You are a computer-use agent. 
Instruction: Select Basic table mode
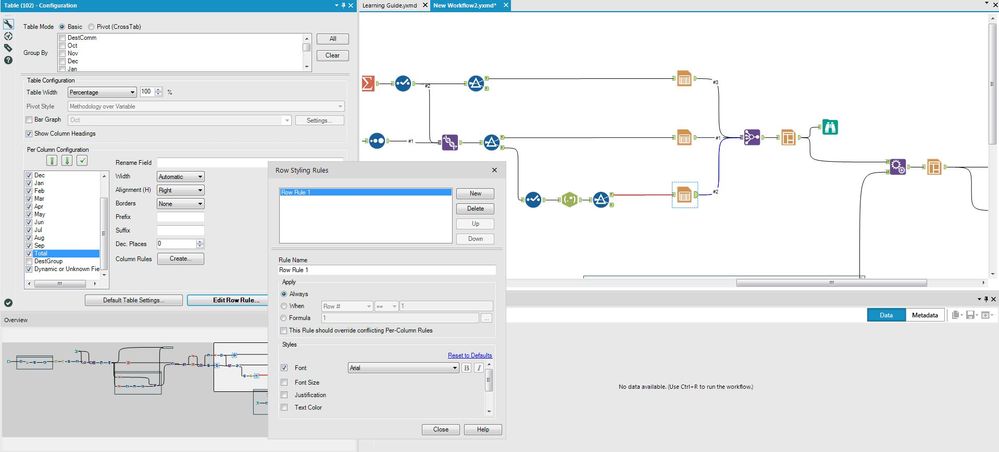(x=62, y=27)
